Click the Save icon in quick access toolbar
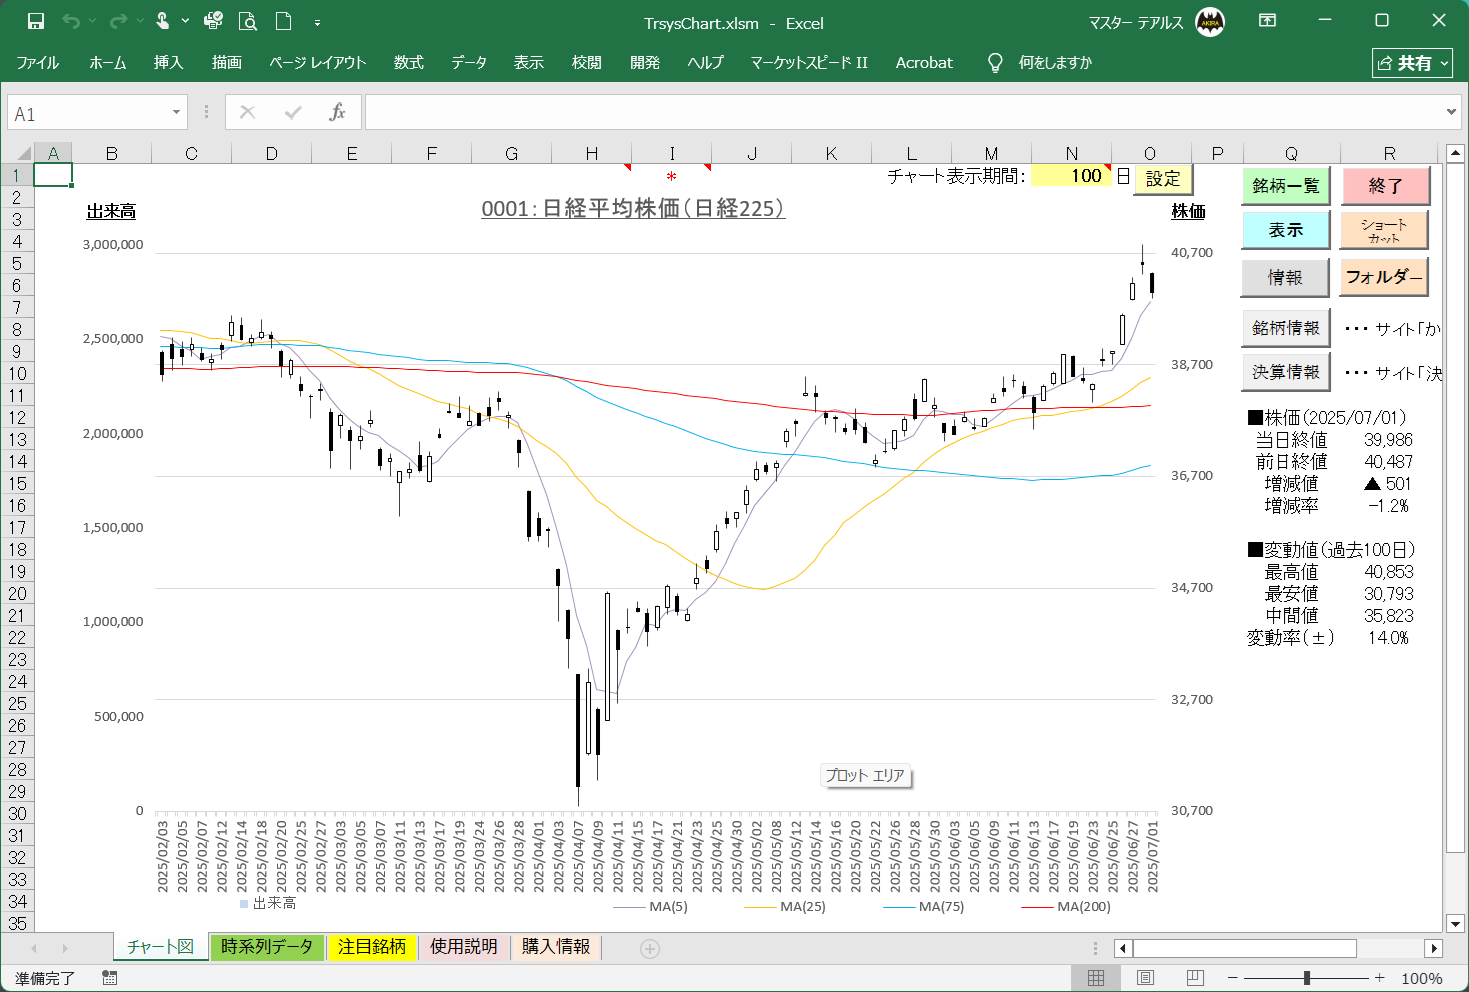 [36, 21]
